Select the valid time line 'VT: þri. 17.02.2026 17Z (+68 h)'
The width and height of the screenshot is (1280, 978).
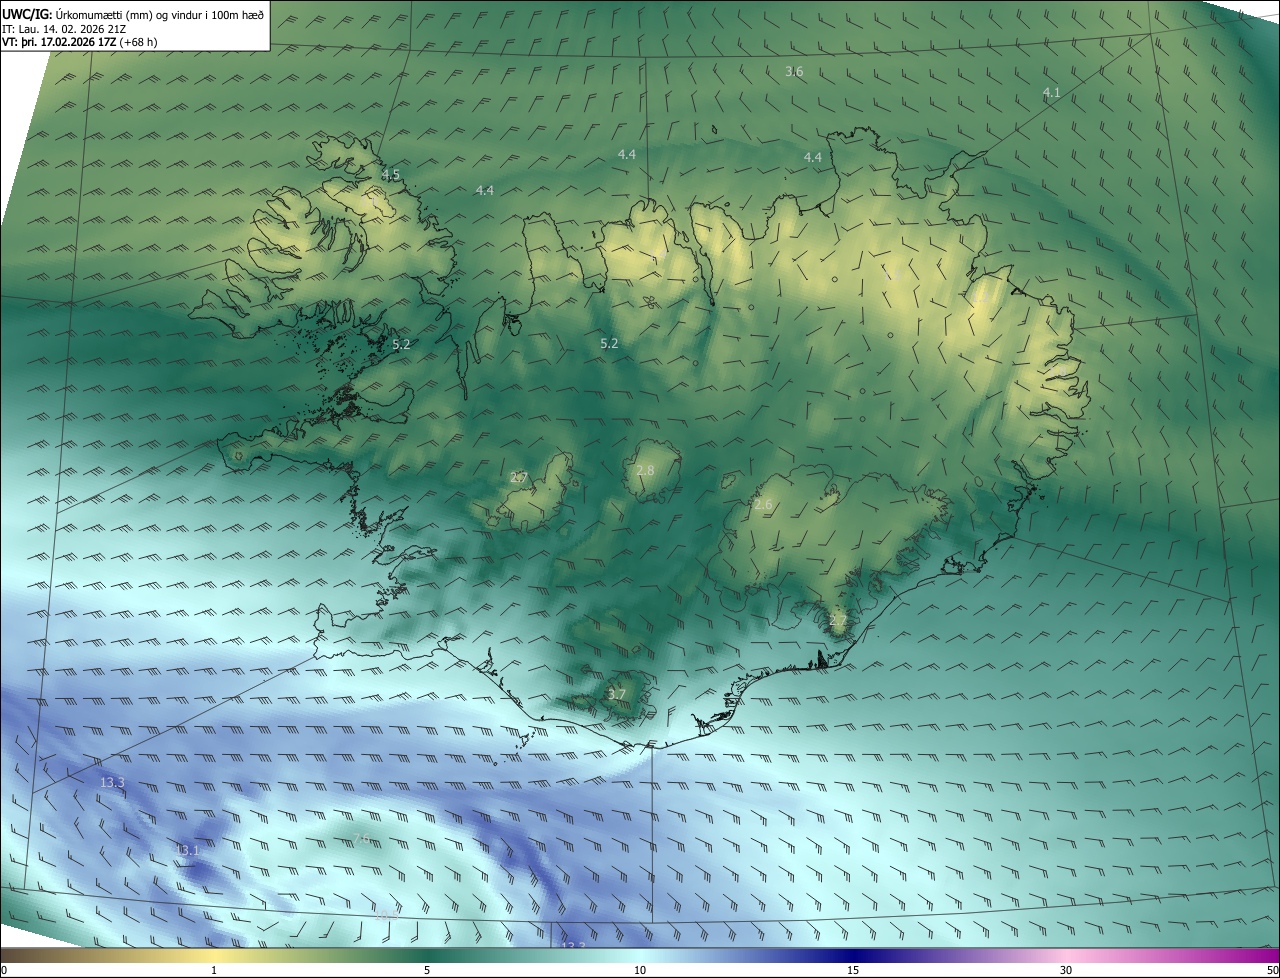(x=80, y=41)
